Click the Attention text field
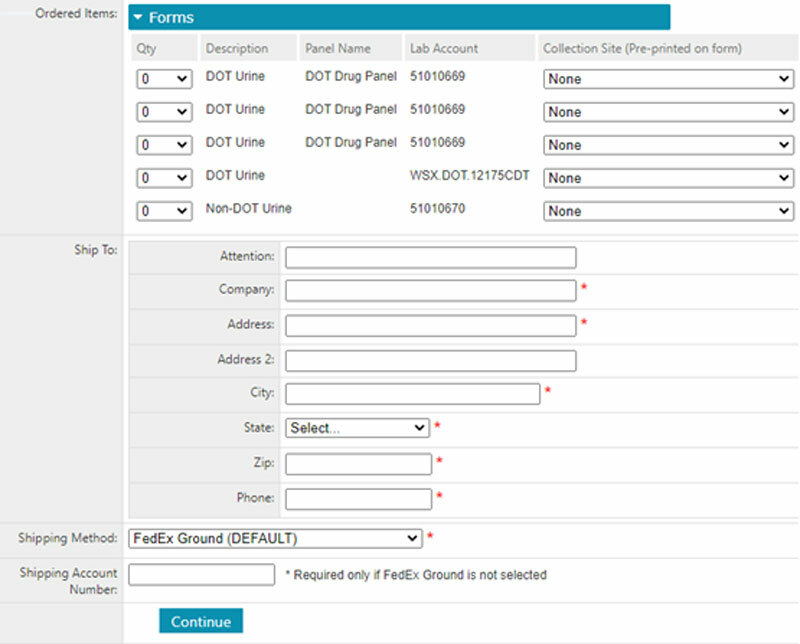This screenshot has height=644, width=800. [x=430, y=258]
